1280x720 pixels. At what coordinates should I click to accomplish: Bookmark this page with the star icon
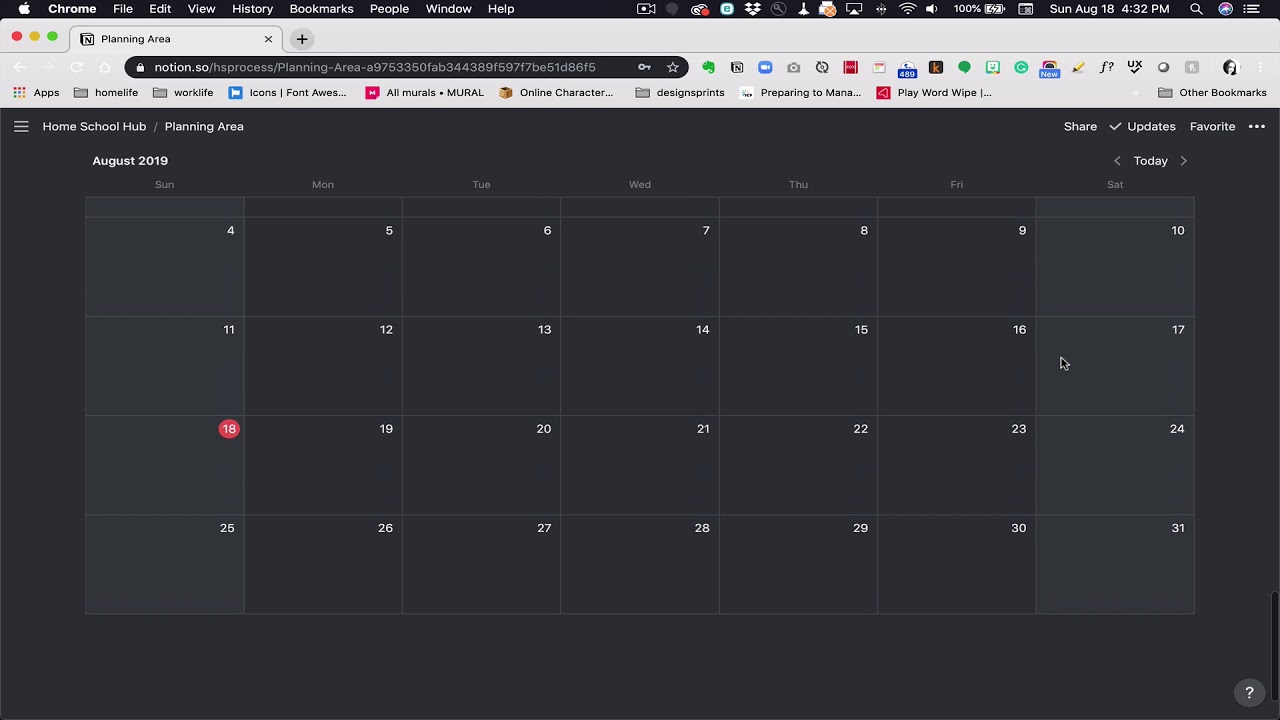click(x=673, y=67)
